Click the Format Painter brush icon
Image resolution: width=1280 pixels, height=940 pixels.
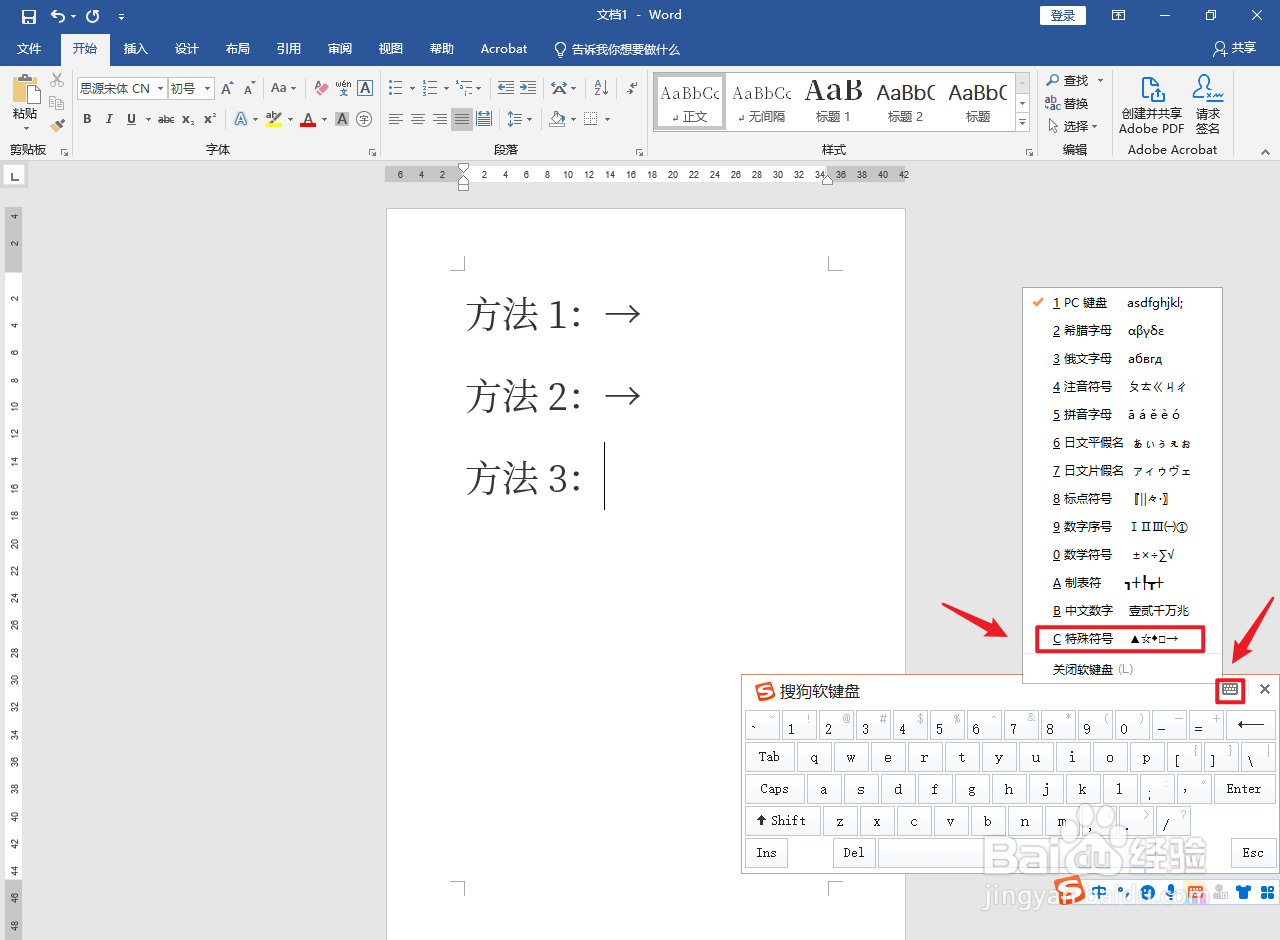57,124
